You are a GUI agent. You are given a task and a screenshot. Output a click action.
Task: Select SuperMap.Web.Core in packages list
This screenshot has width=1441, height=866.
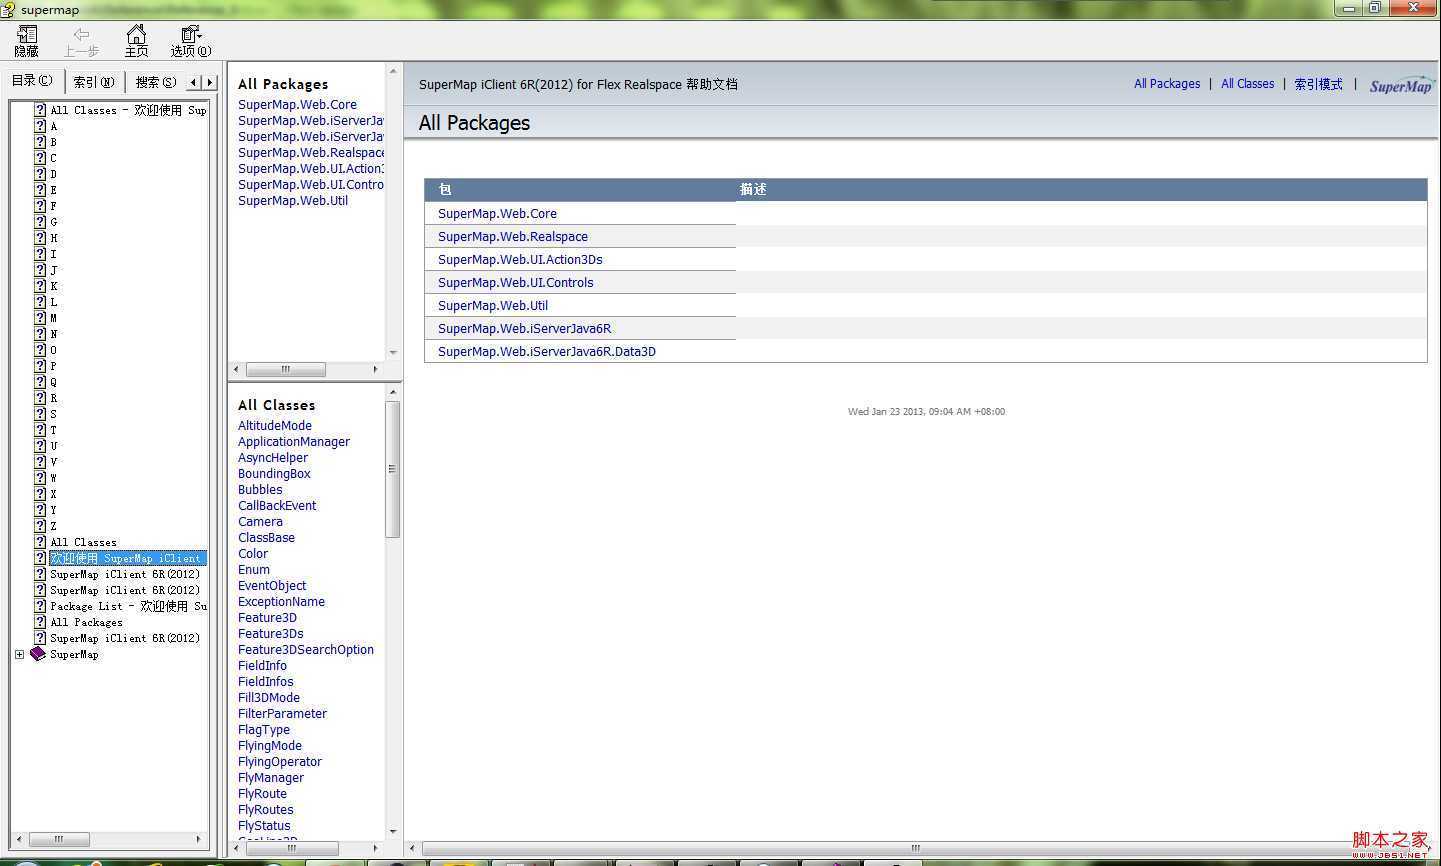tap(297, 104)
